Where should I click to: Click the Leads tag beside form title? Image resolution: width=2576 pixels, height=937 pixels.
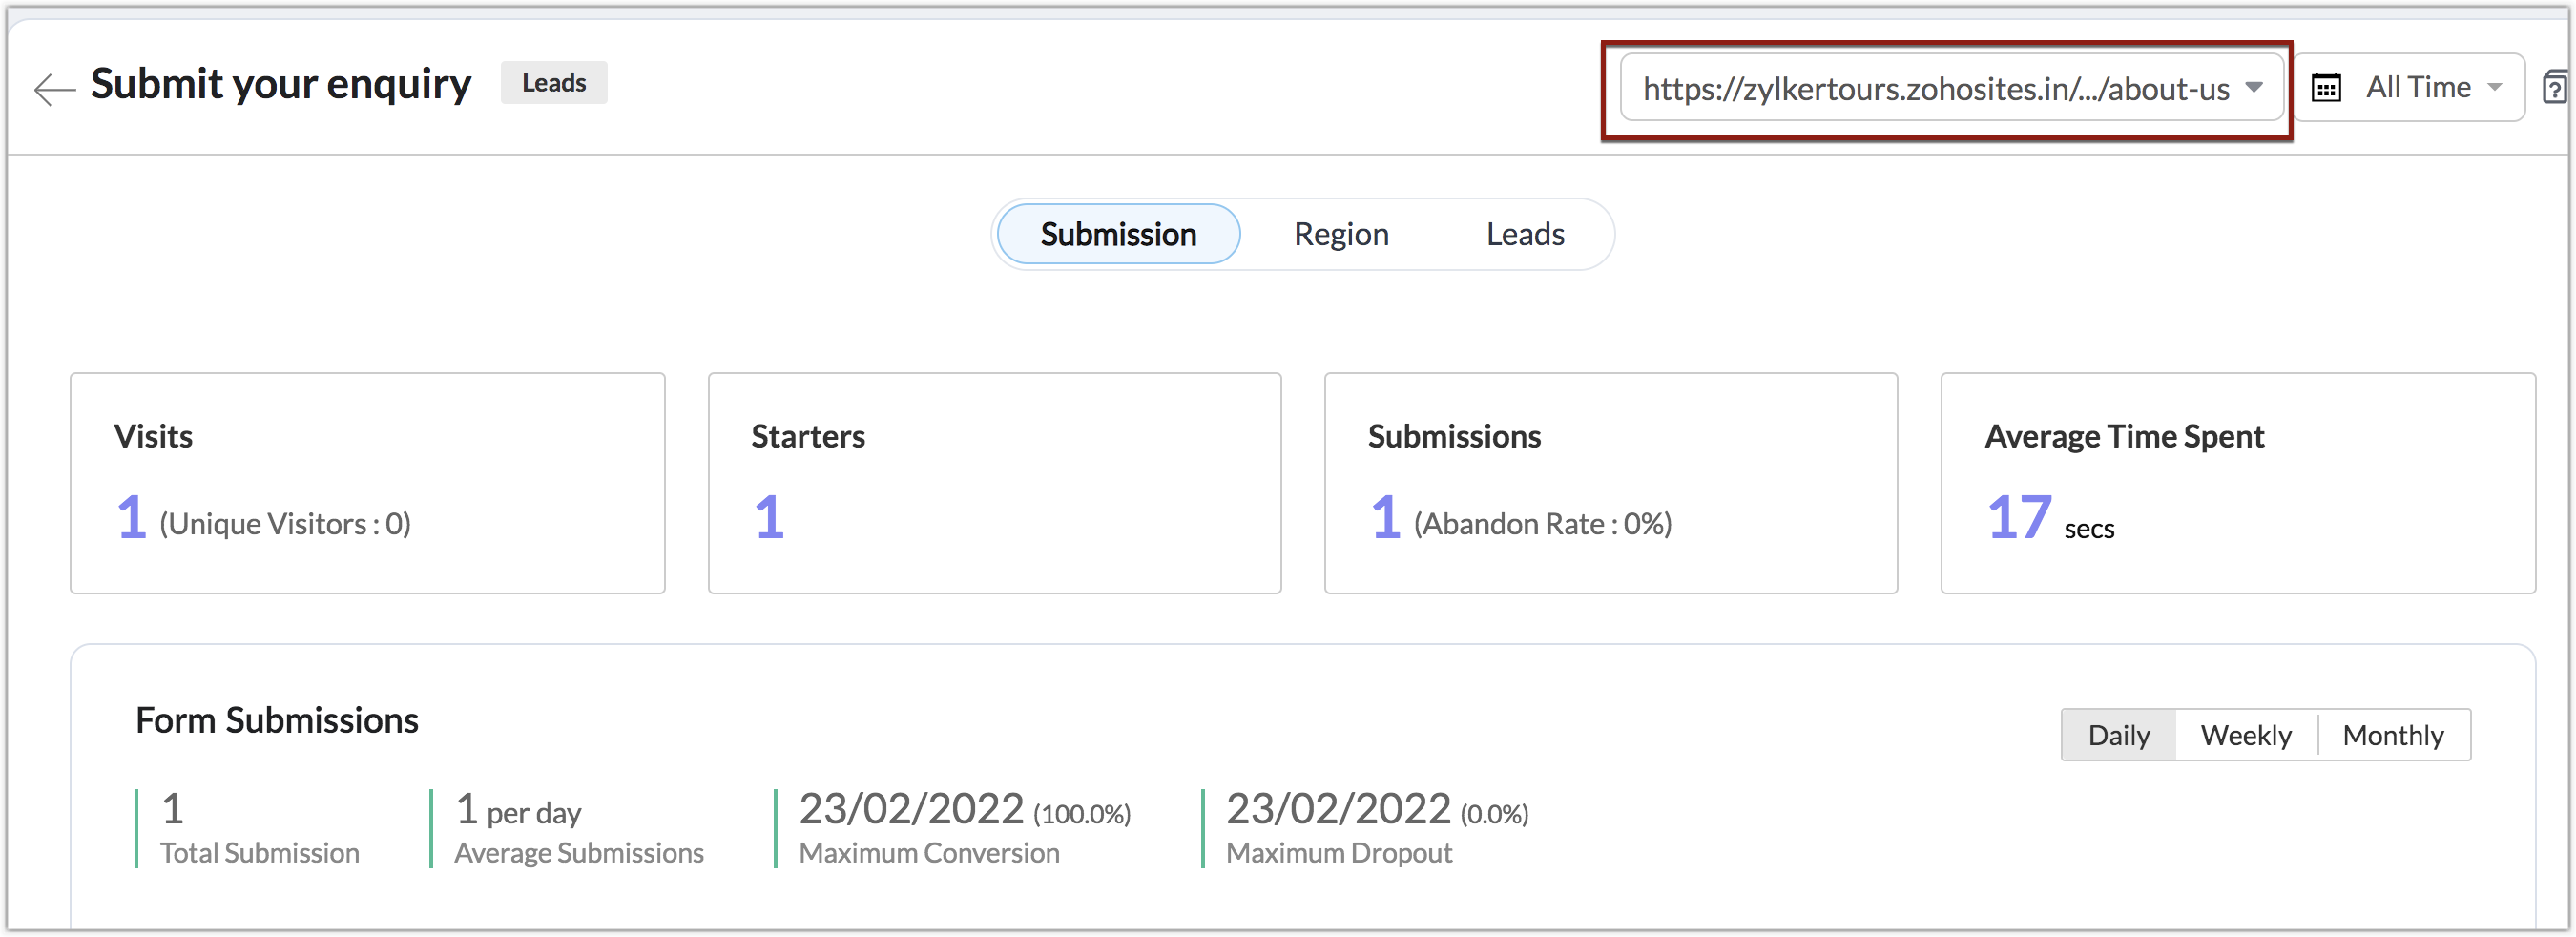click(x=554, y=83)
